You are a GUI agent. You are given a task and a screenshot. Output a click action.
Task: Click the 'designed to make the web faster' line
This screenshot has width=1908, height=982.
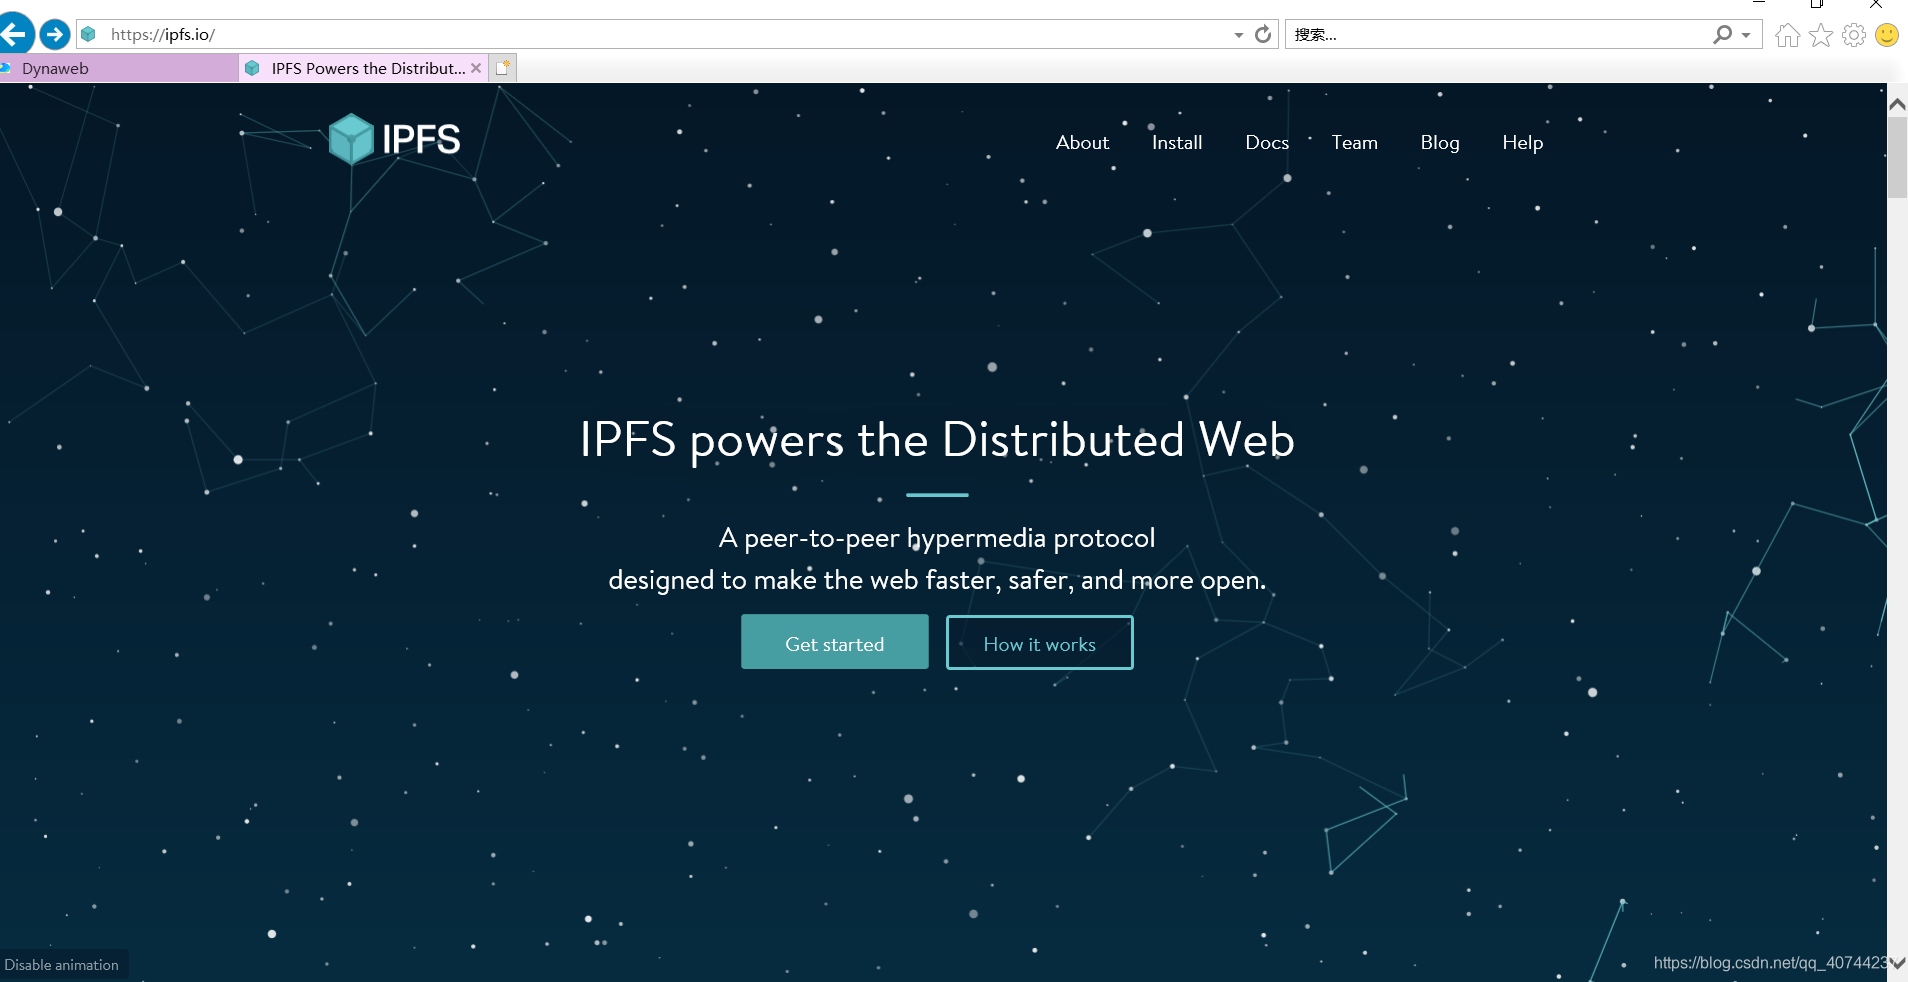pyautogui.click(x=937, y=580)
